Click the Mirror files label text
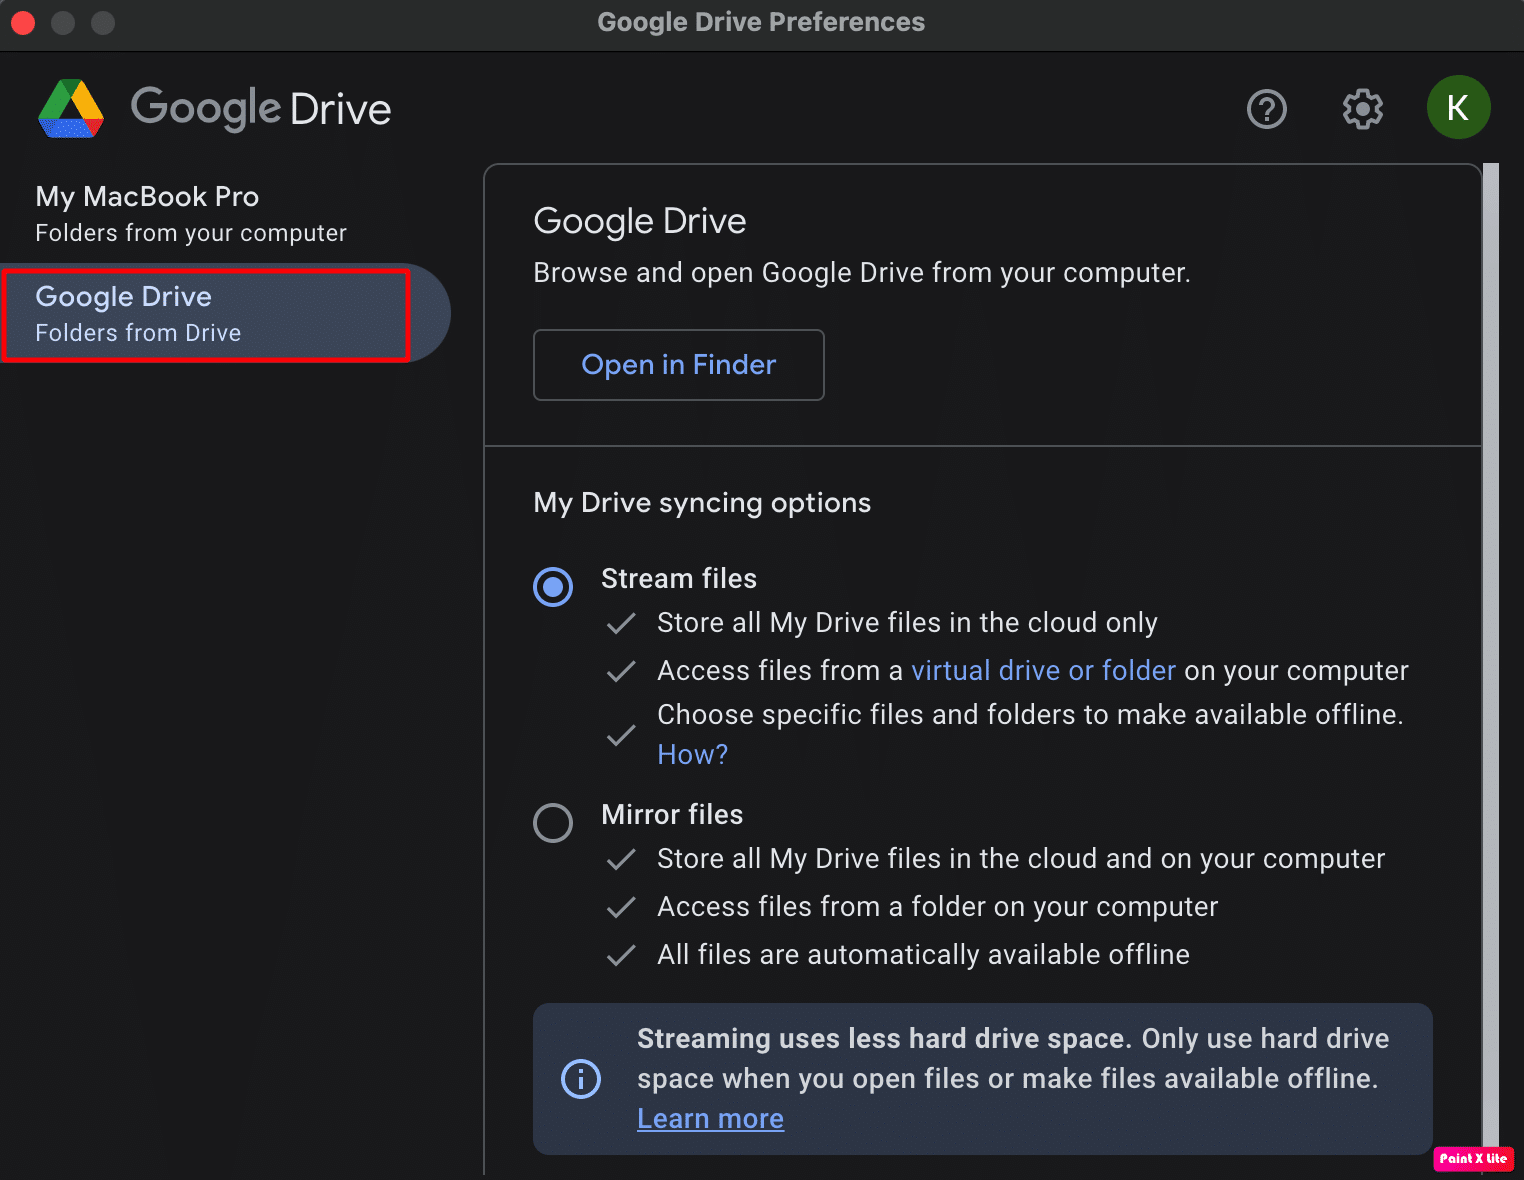Screen dimensions: 1524x1180 pos(671,815)
